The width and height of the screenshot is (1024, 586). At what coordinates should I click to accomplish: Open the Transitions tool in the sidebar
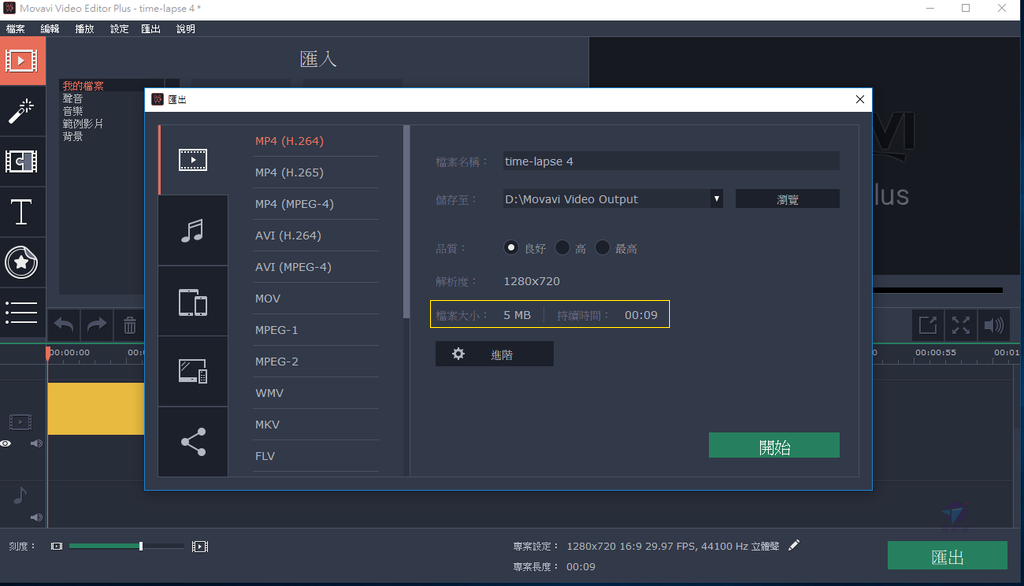pos(22,161)
